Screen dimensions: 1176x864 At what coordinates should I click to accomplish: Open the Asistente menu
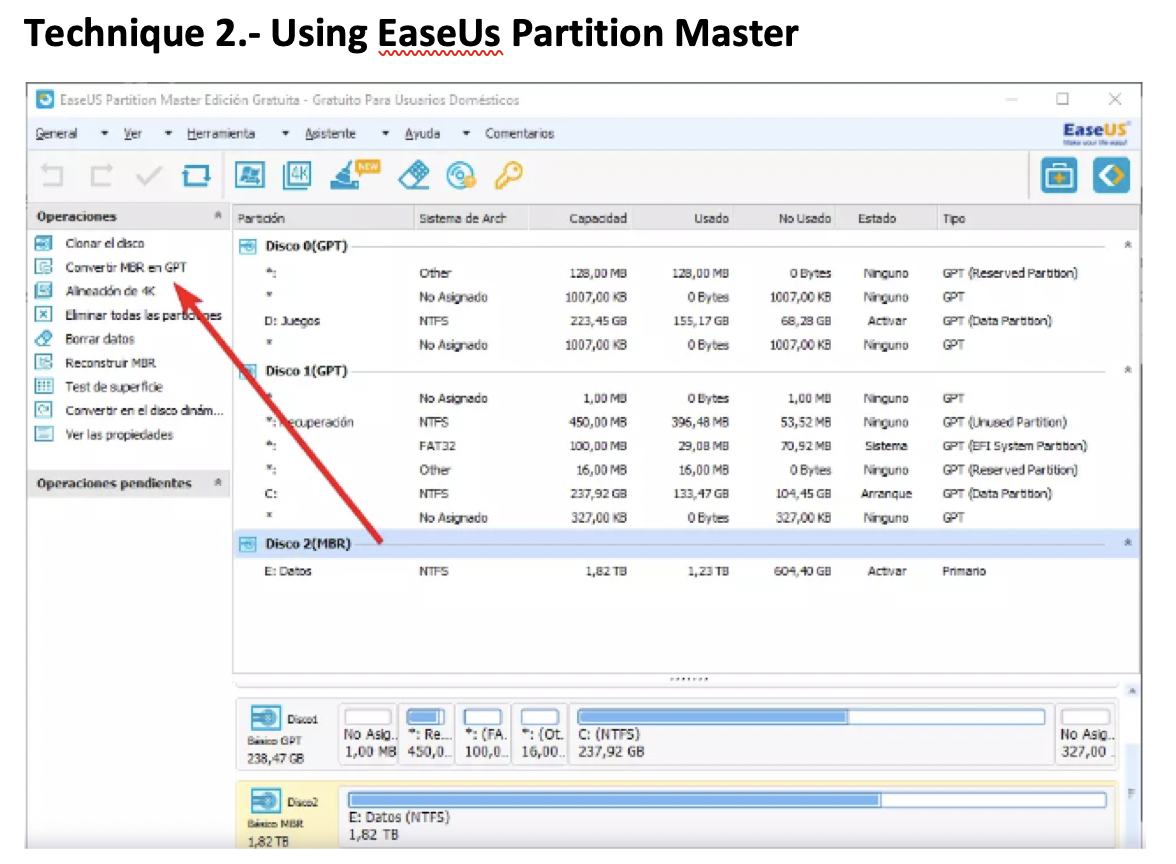pyautogui.click(x=330, y=134)
